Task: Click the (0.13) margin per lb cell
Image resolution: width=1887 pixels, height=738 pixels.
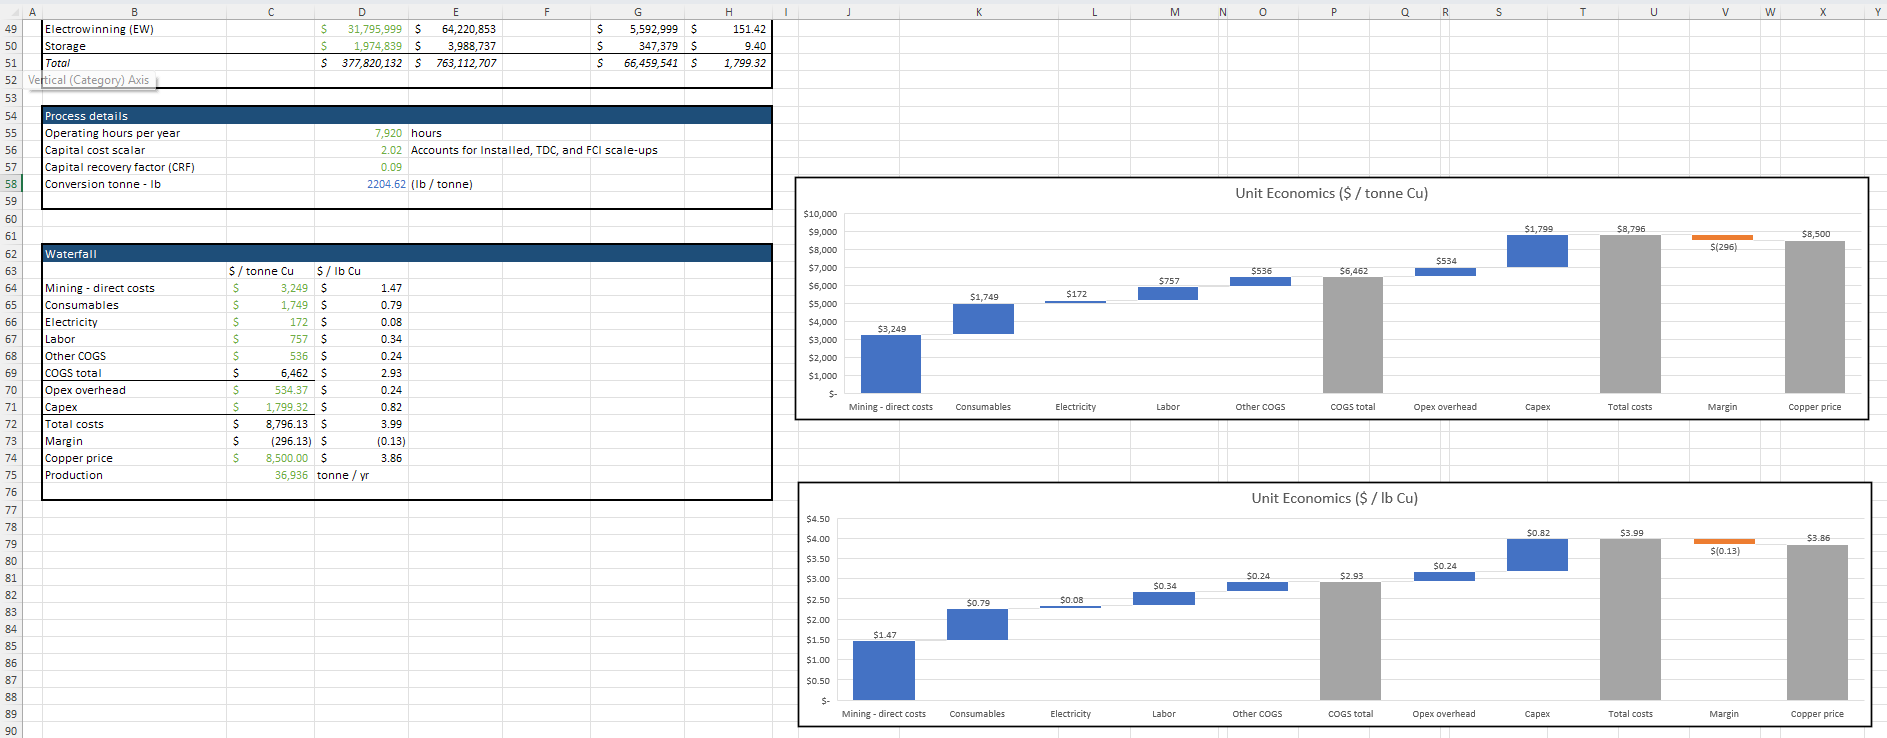Action: tap(361, 441)
